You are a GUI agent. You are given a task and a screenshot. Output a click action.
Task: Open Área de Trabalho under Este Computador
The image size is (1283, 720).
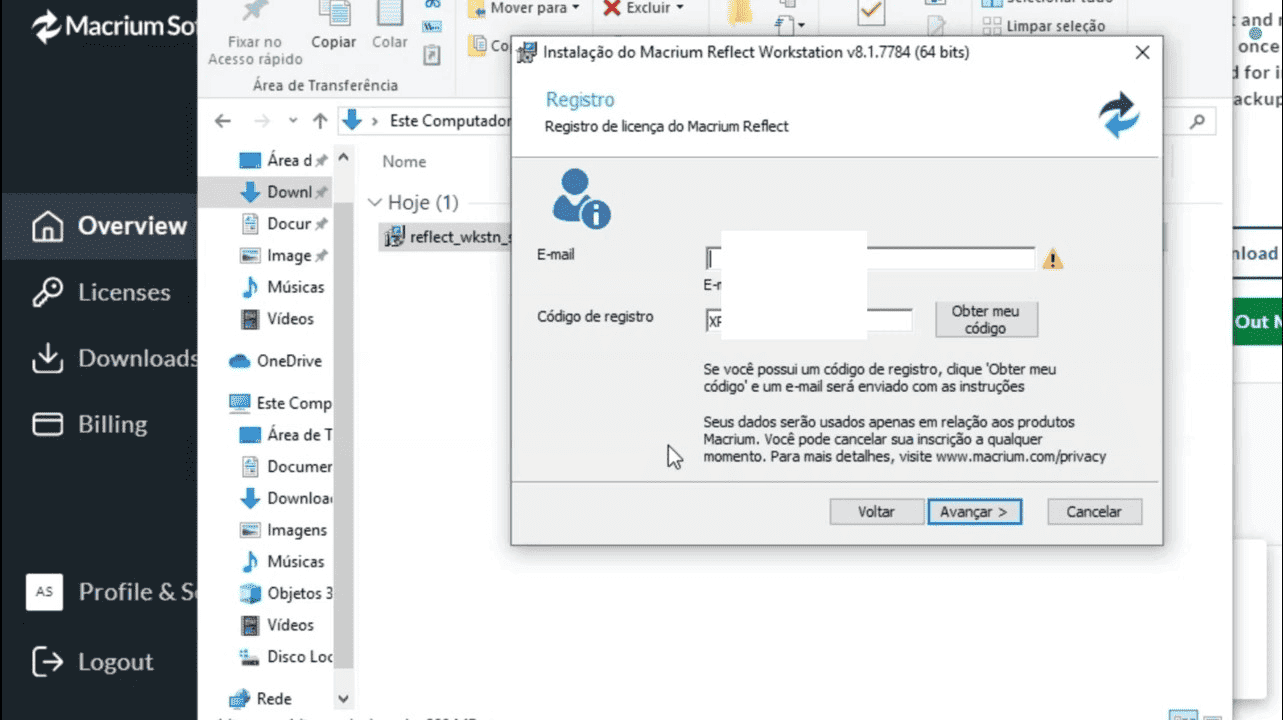tap(286, 435)
